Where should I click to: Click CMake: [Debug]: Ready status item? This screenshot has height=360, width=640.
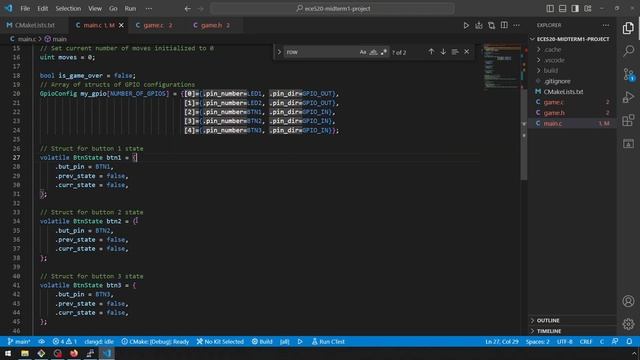[155, 342]
